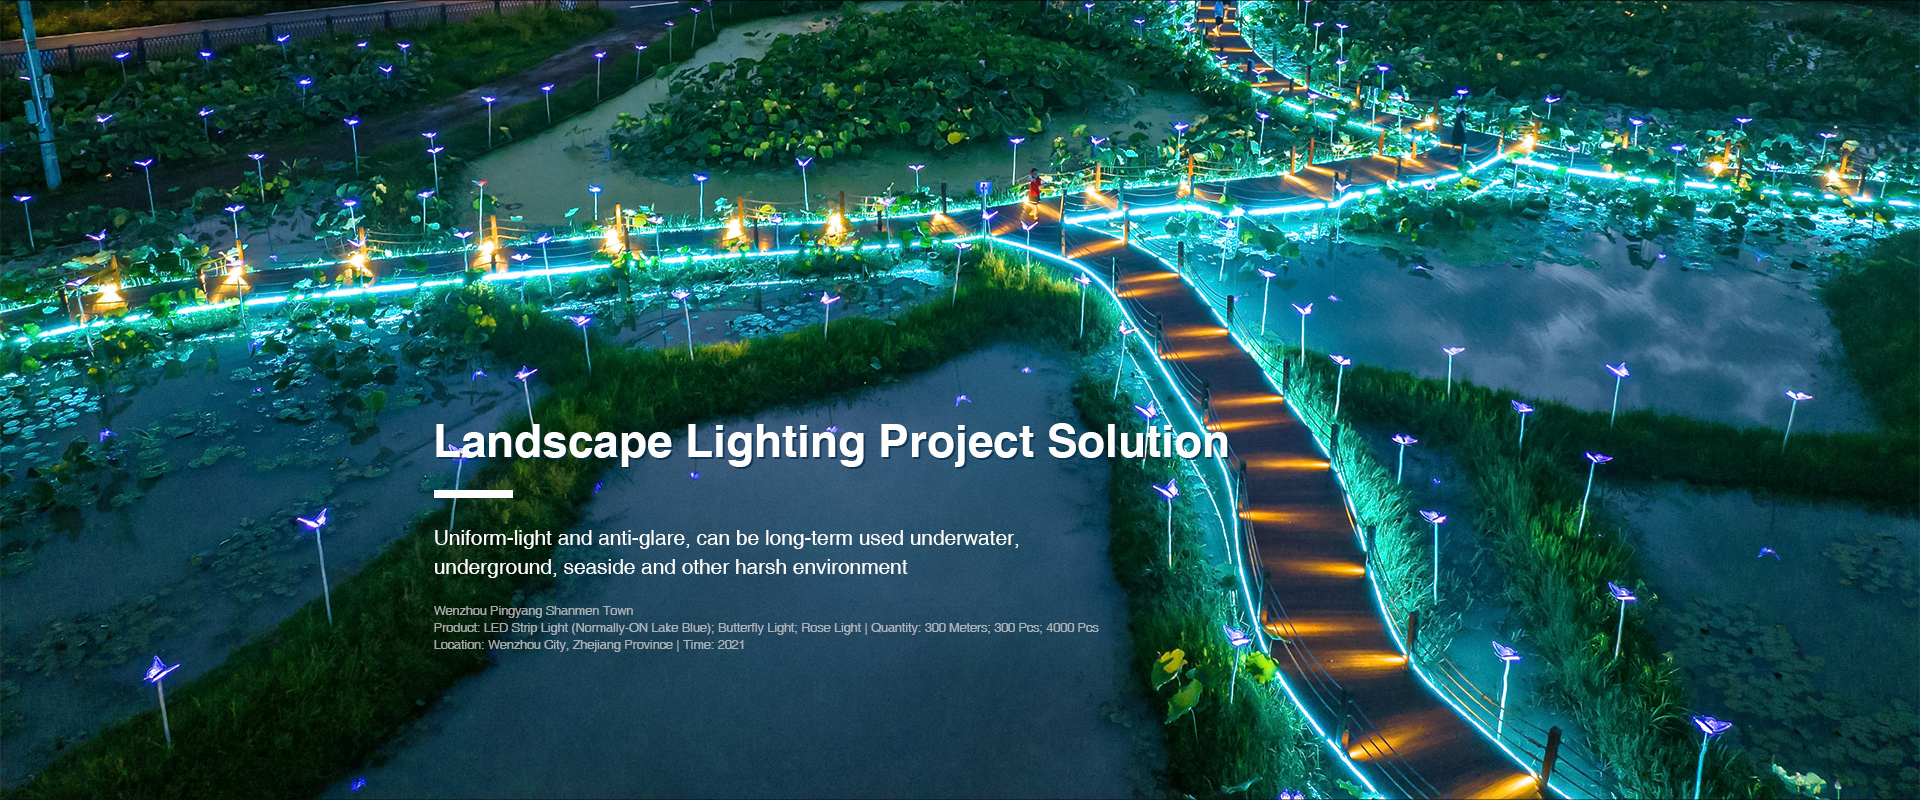
Task: Click the person in red on boardwalk
Action: tap(1033, 188)
